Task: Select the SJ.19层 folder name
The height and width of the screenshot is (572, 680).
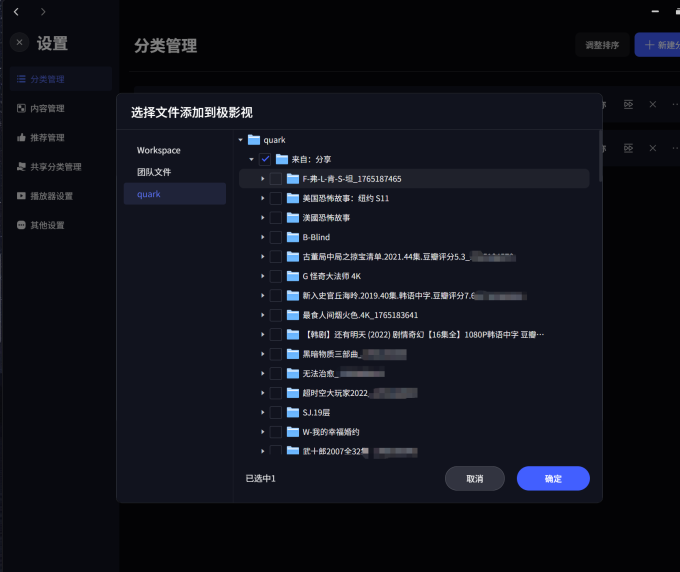Action: click(x=316, y=412)
